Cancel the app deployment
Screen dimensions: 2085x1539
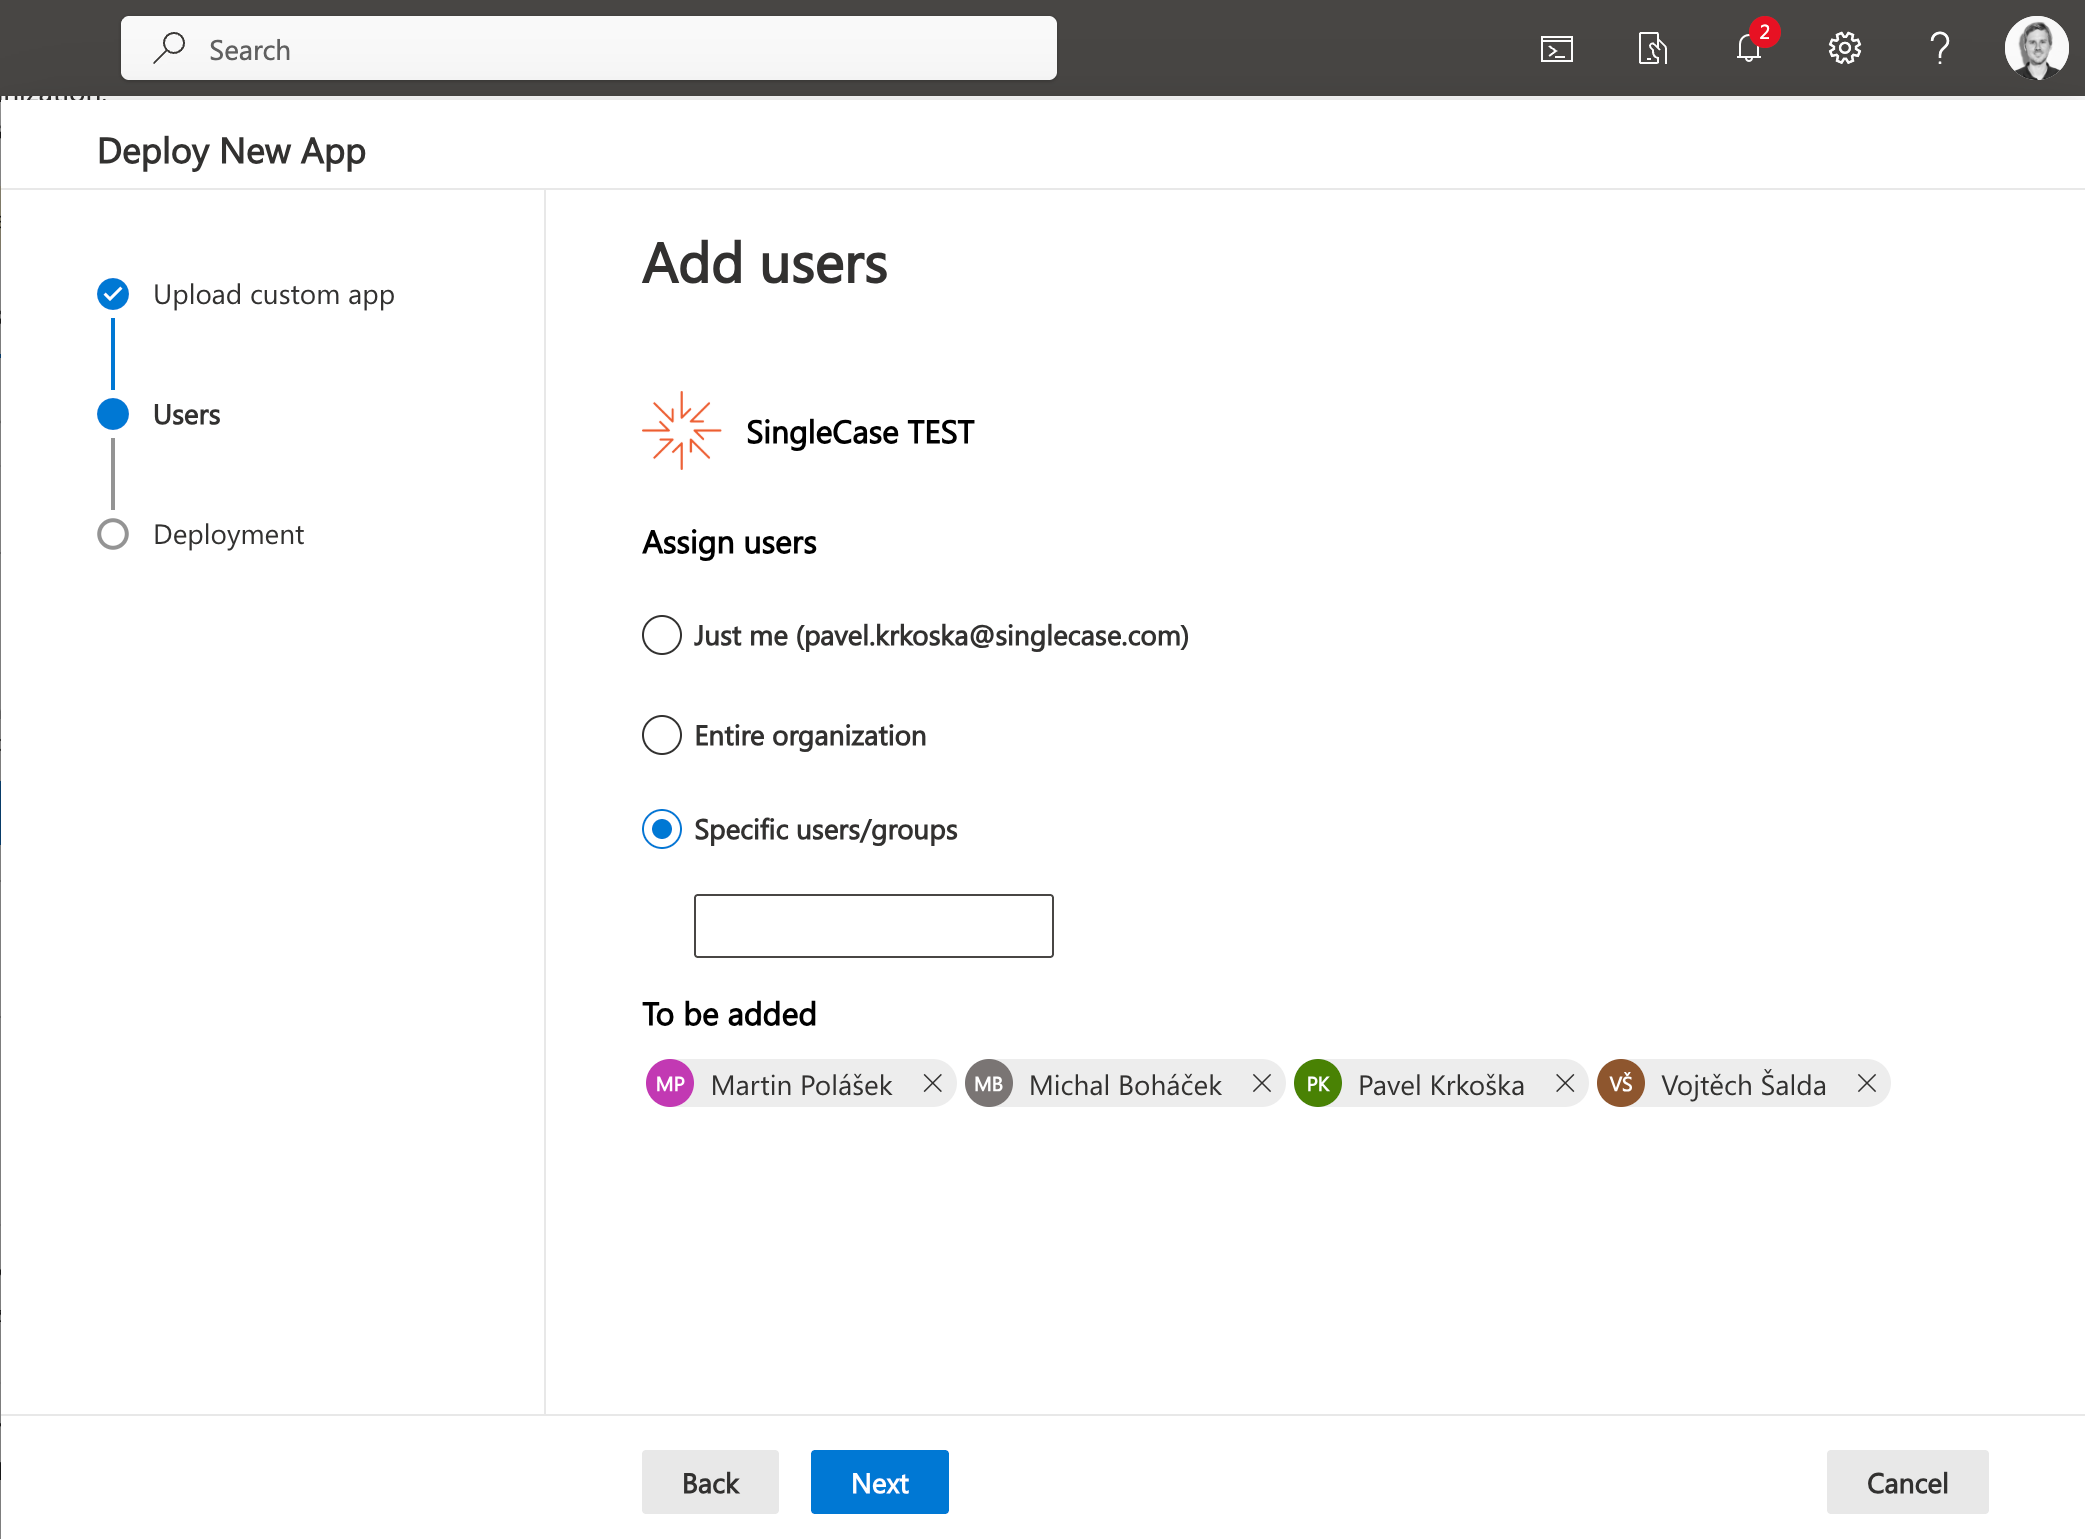(1907, 1482)
